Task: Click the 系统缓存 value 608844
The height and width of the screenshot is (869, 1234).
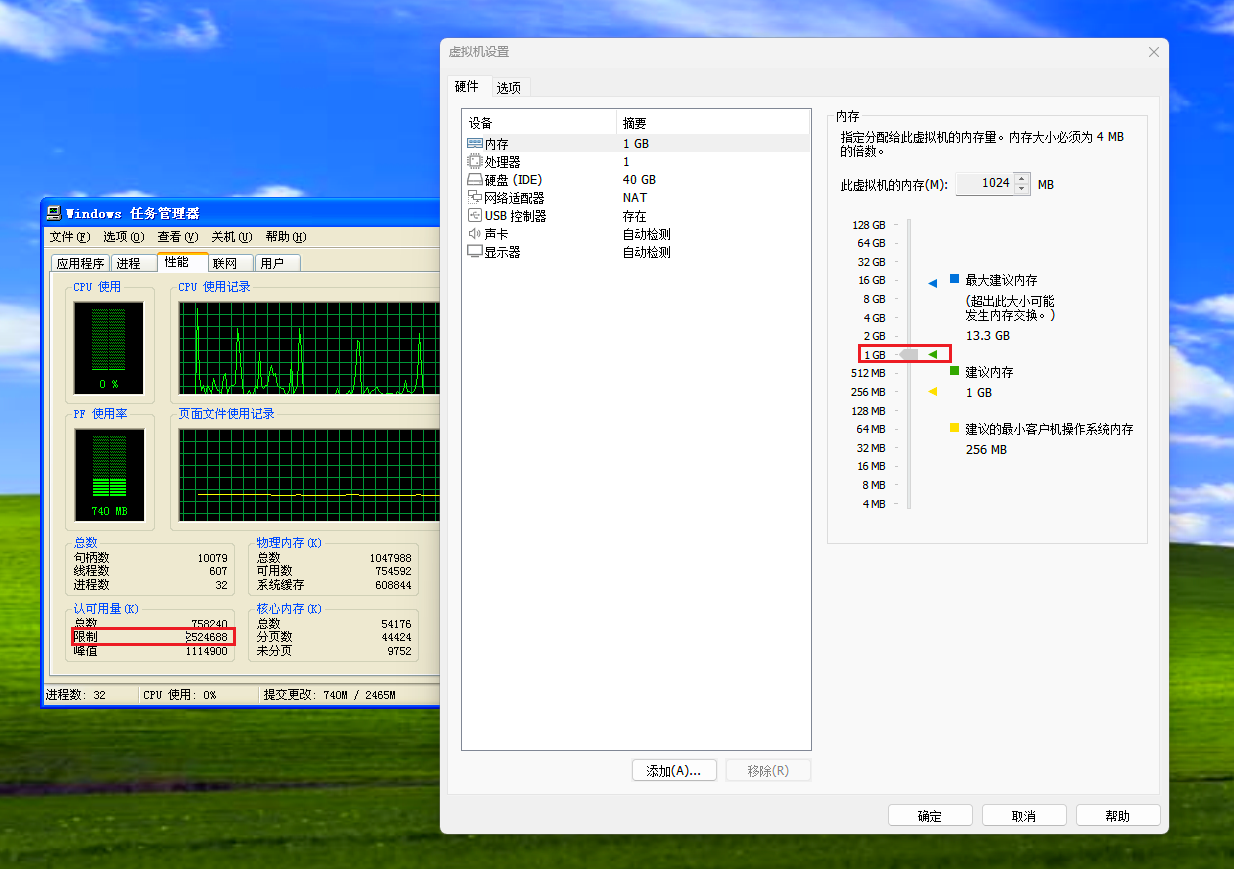Action: point(393,585)
